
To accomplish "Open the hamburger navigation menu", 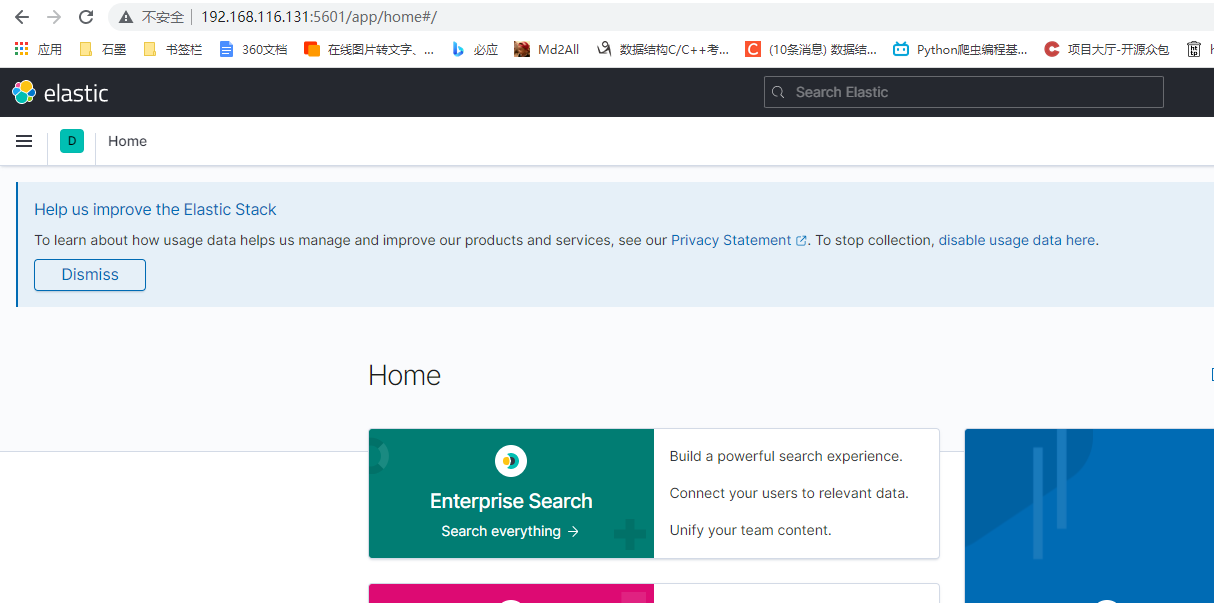I will 24,141.
